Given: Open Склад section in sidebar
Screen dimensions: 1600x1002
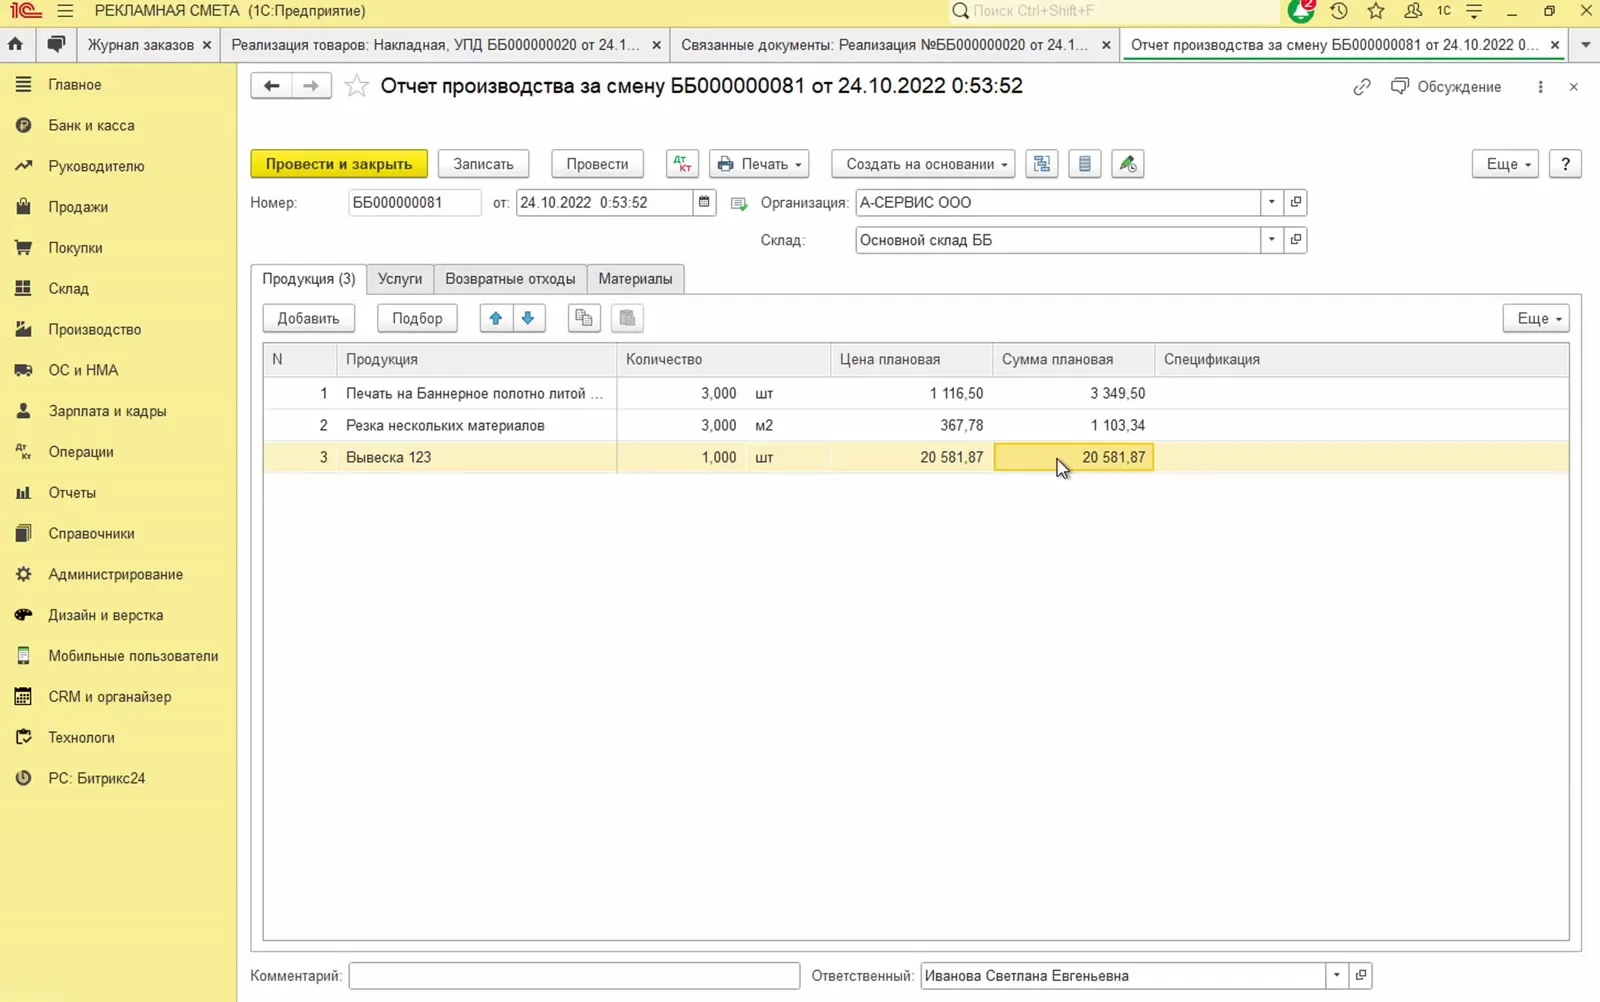Looking at the screenshot, I should [69, 288].
